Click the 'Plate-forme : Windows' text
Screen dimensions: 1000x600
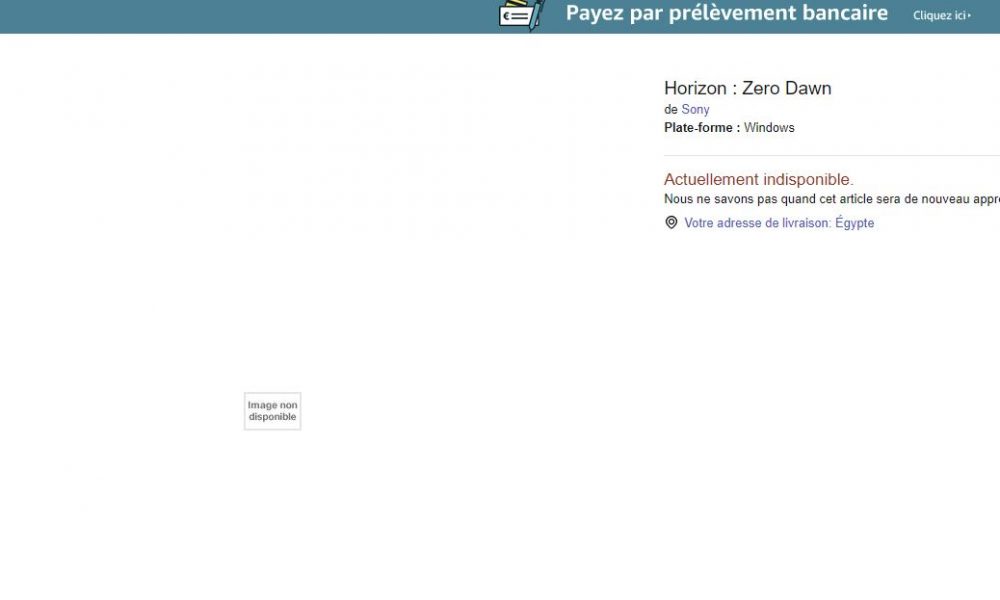coord(729,128)
